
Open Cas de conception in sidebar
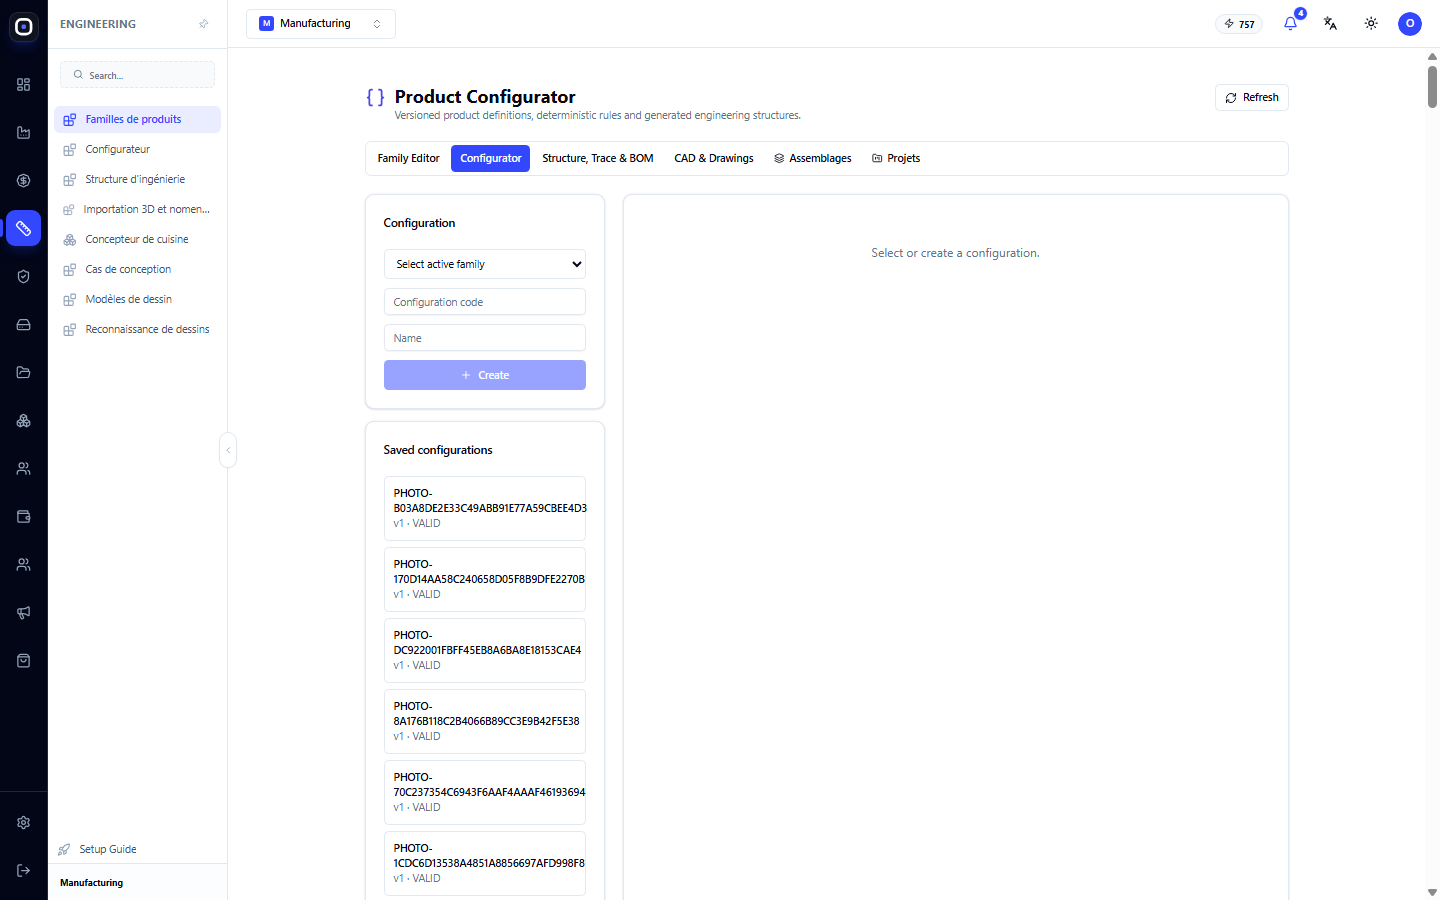pyautogui.click(x=138, y=269)
